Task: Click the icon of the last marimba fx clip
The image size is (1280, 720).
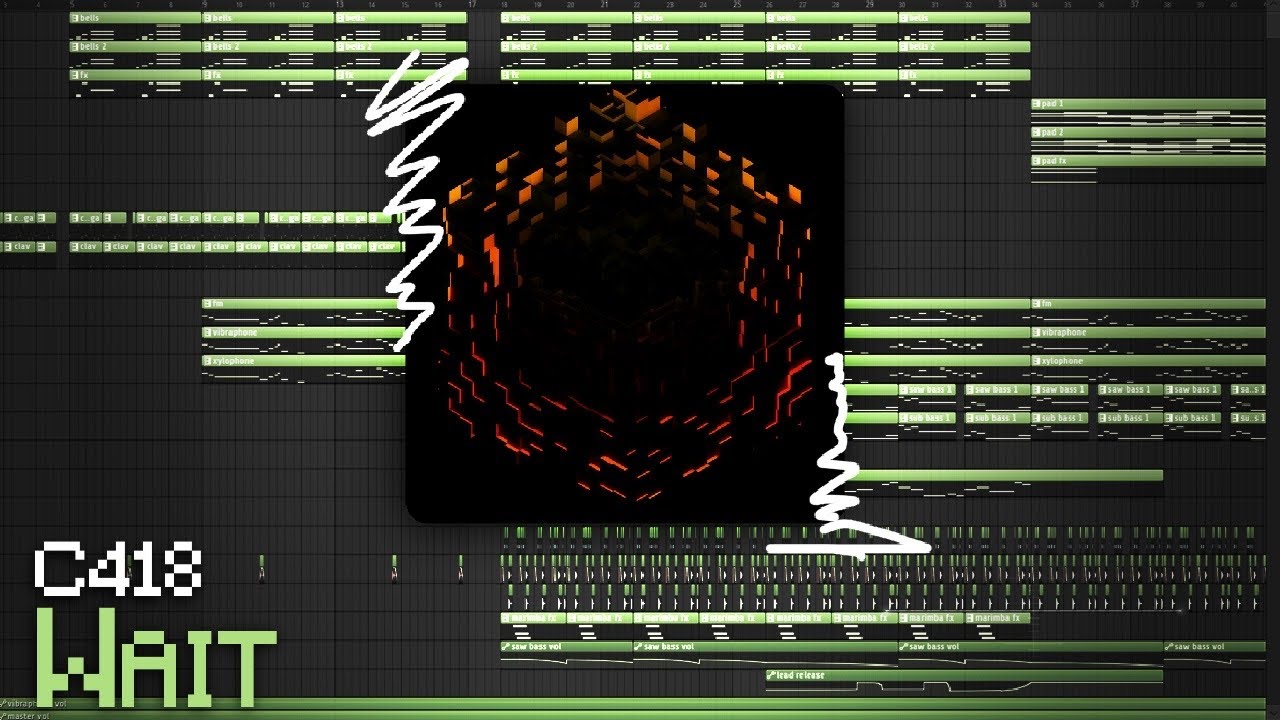Action: click(x=971, y=618)
